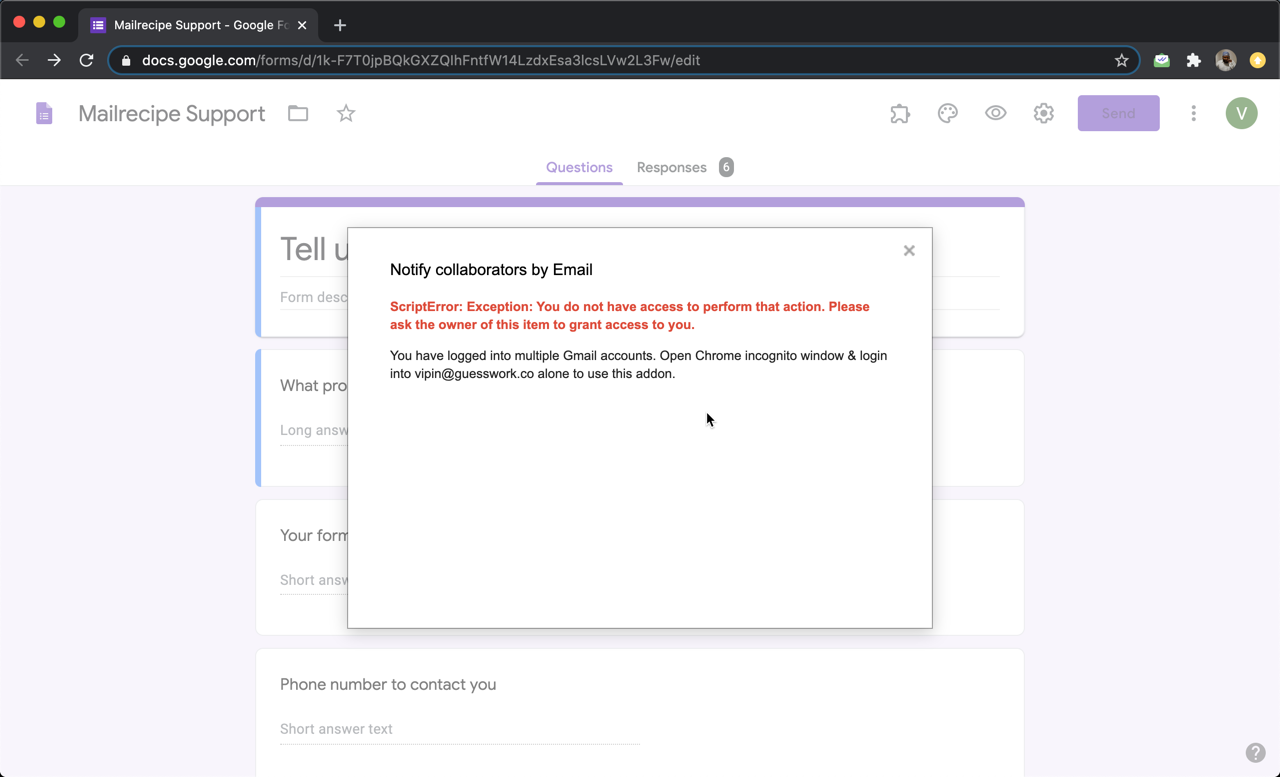This screenshot has height=777, width=1280.
Task: Open the browser extensions puzzle icon
Action: 1193,60
